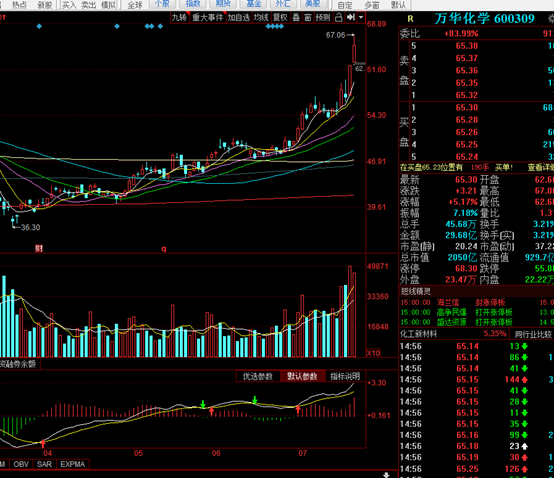This screenshot has width=554, height=478.
Task: Open the chart toolbar dropdown arrow
Action: click(x=361, y=17)
